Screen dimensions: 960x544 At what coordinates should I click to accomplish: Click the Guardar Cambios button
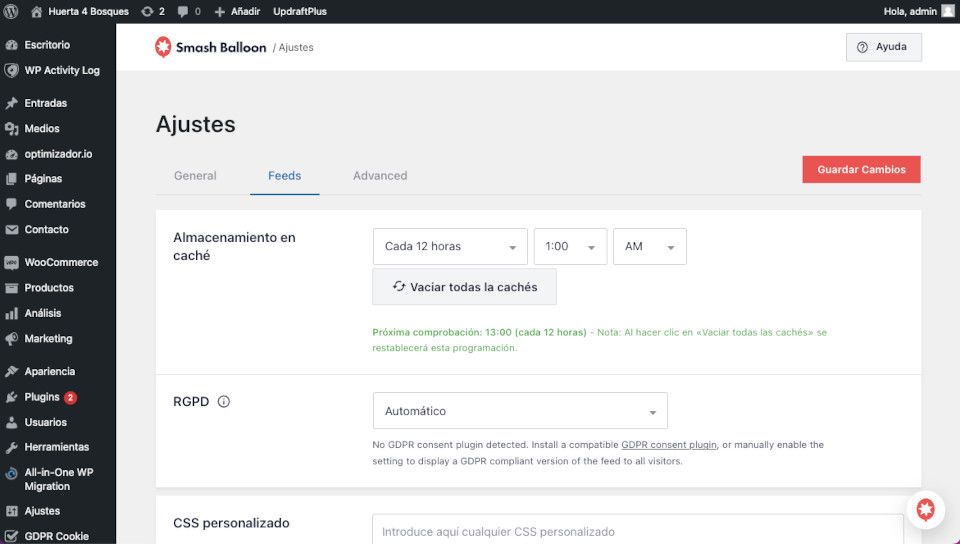click(x=861, y=170)
